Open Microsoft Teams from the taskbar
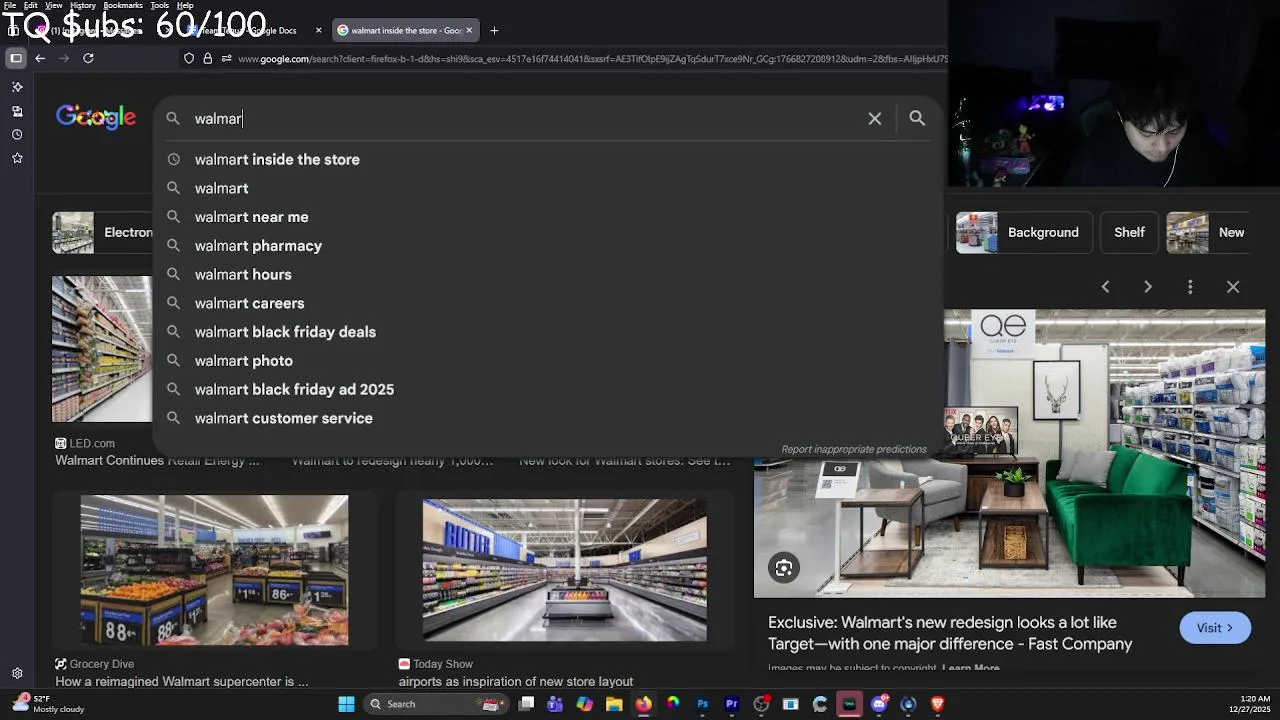 [x=555, y=704]
